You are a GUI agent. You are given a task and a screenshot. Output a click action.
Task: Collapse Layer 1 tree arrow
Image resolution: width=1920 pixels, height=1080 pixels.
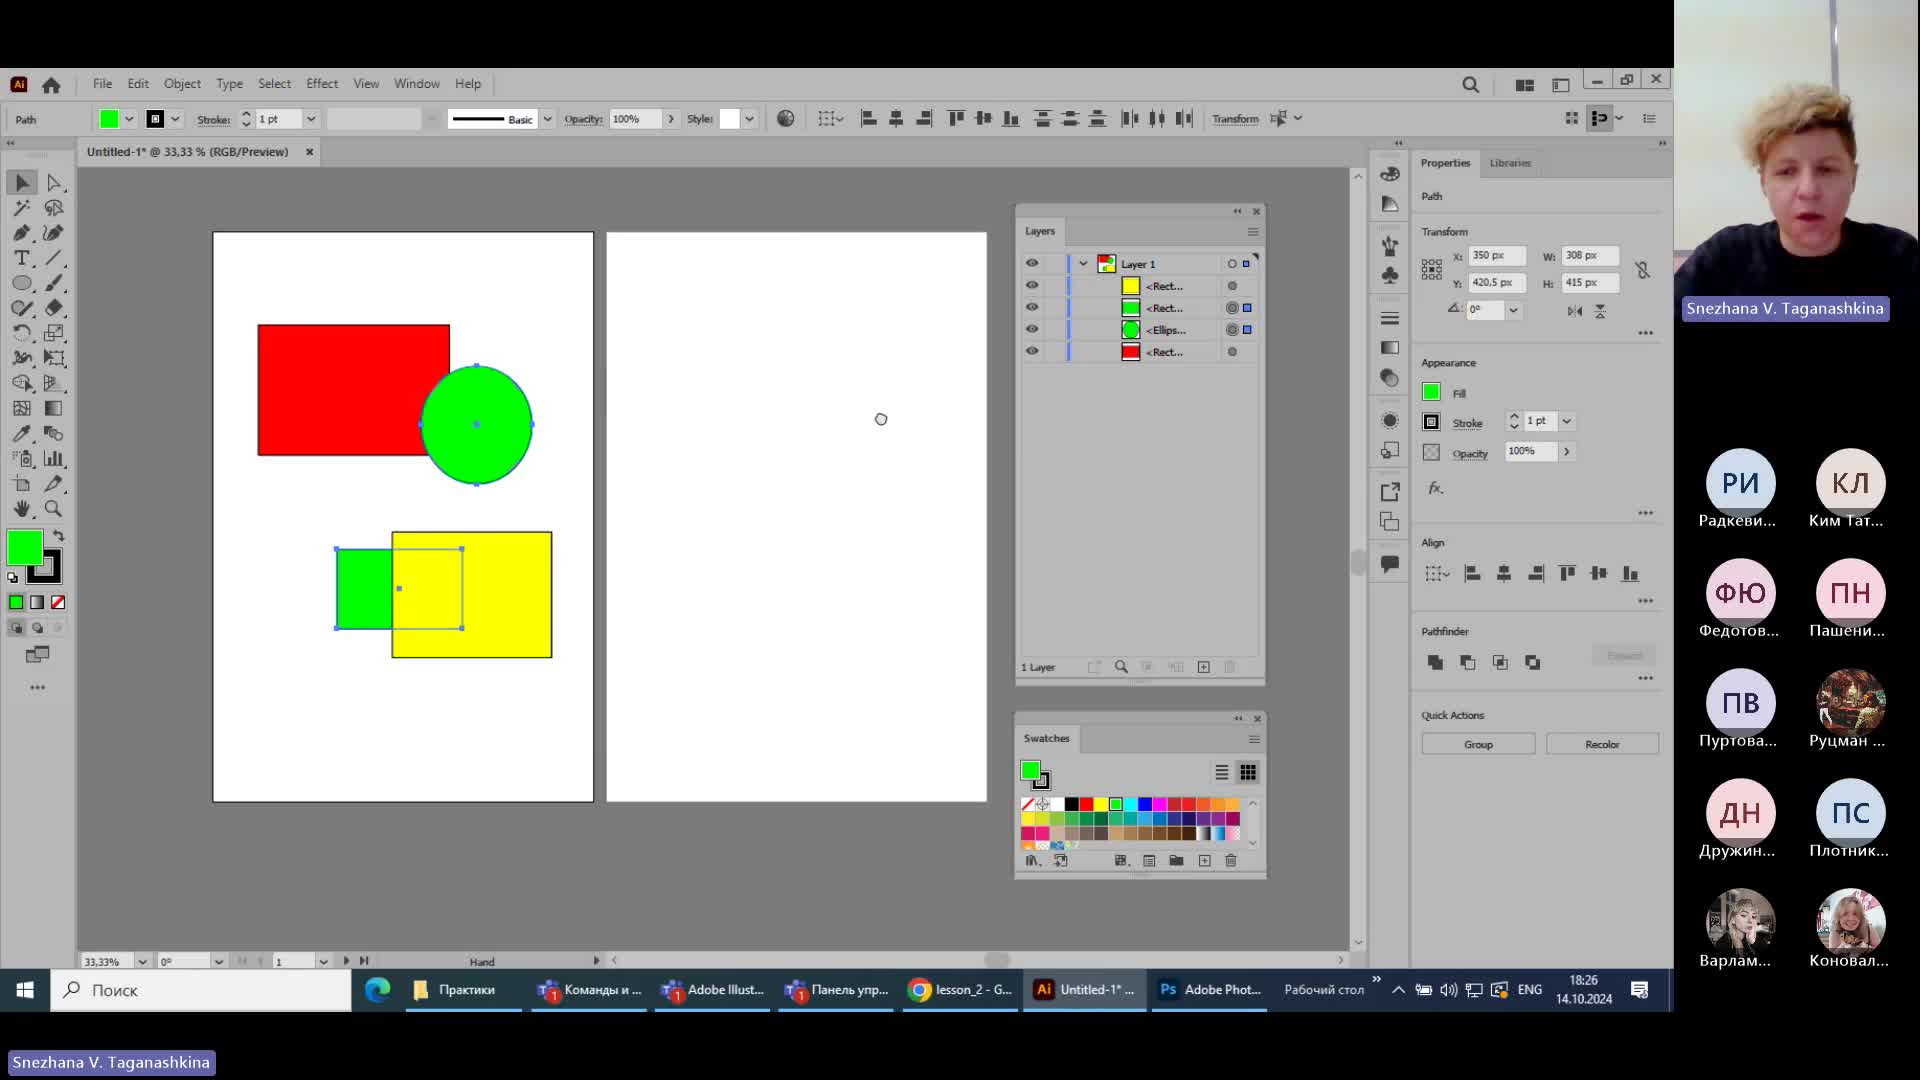pos(1083,264)
